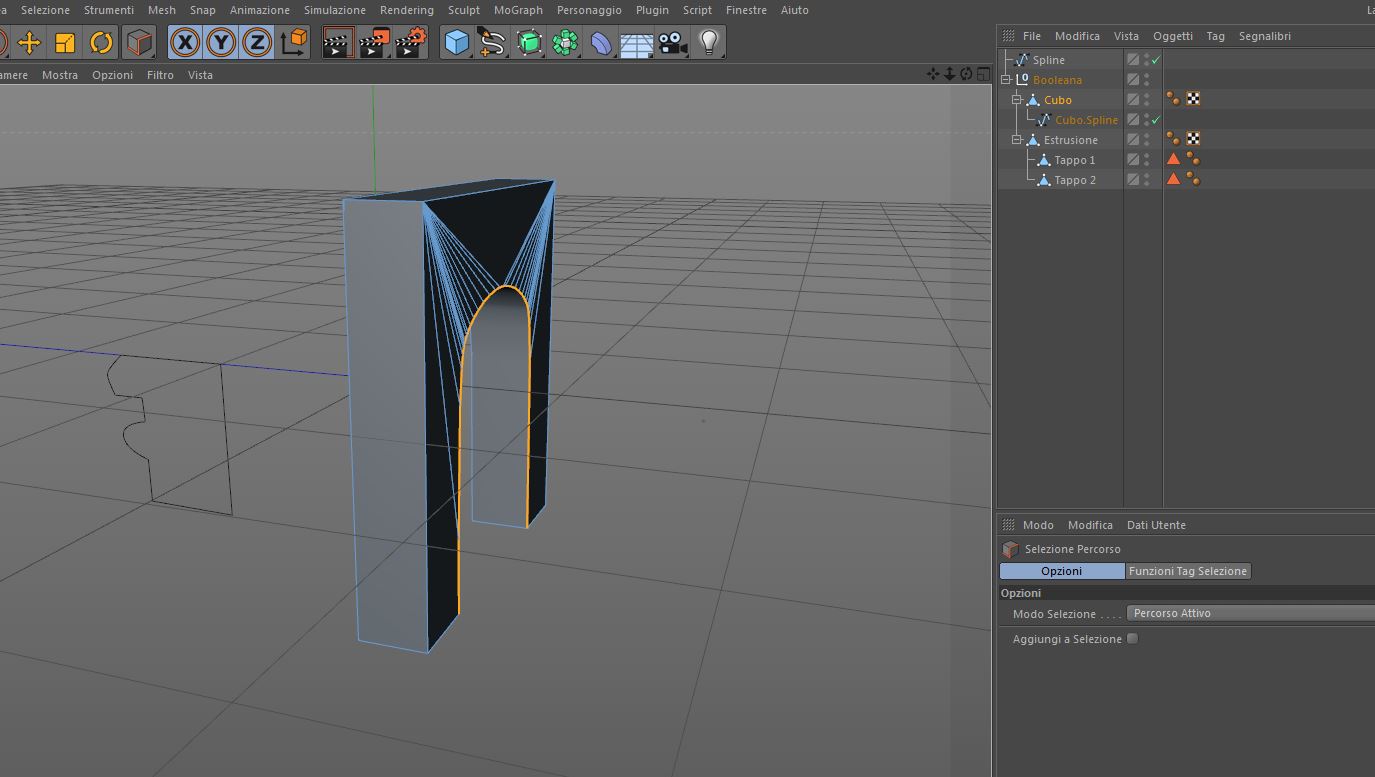Screen dimensions: 1375x777
Task: Toggle the Z axis lock
Action: click(x=257, y=42)
